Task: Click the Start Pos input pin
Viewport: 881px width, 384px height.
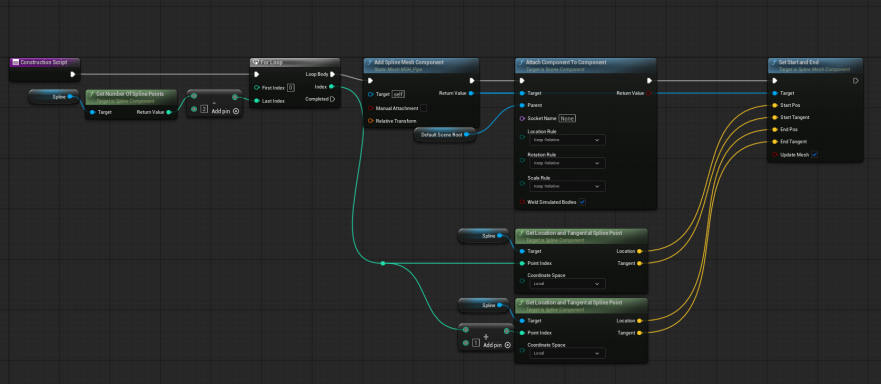Action: coord(775,106)
